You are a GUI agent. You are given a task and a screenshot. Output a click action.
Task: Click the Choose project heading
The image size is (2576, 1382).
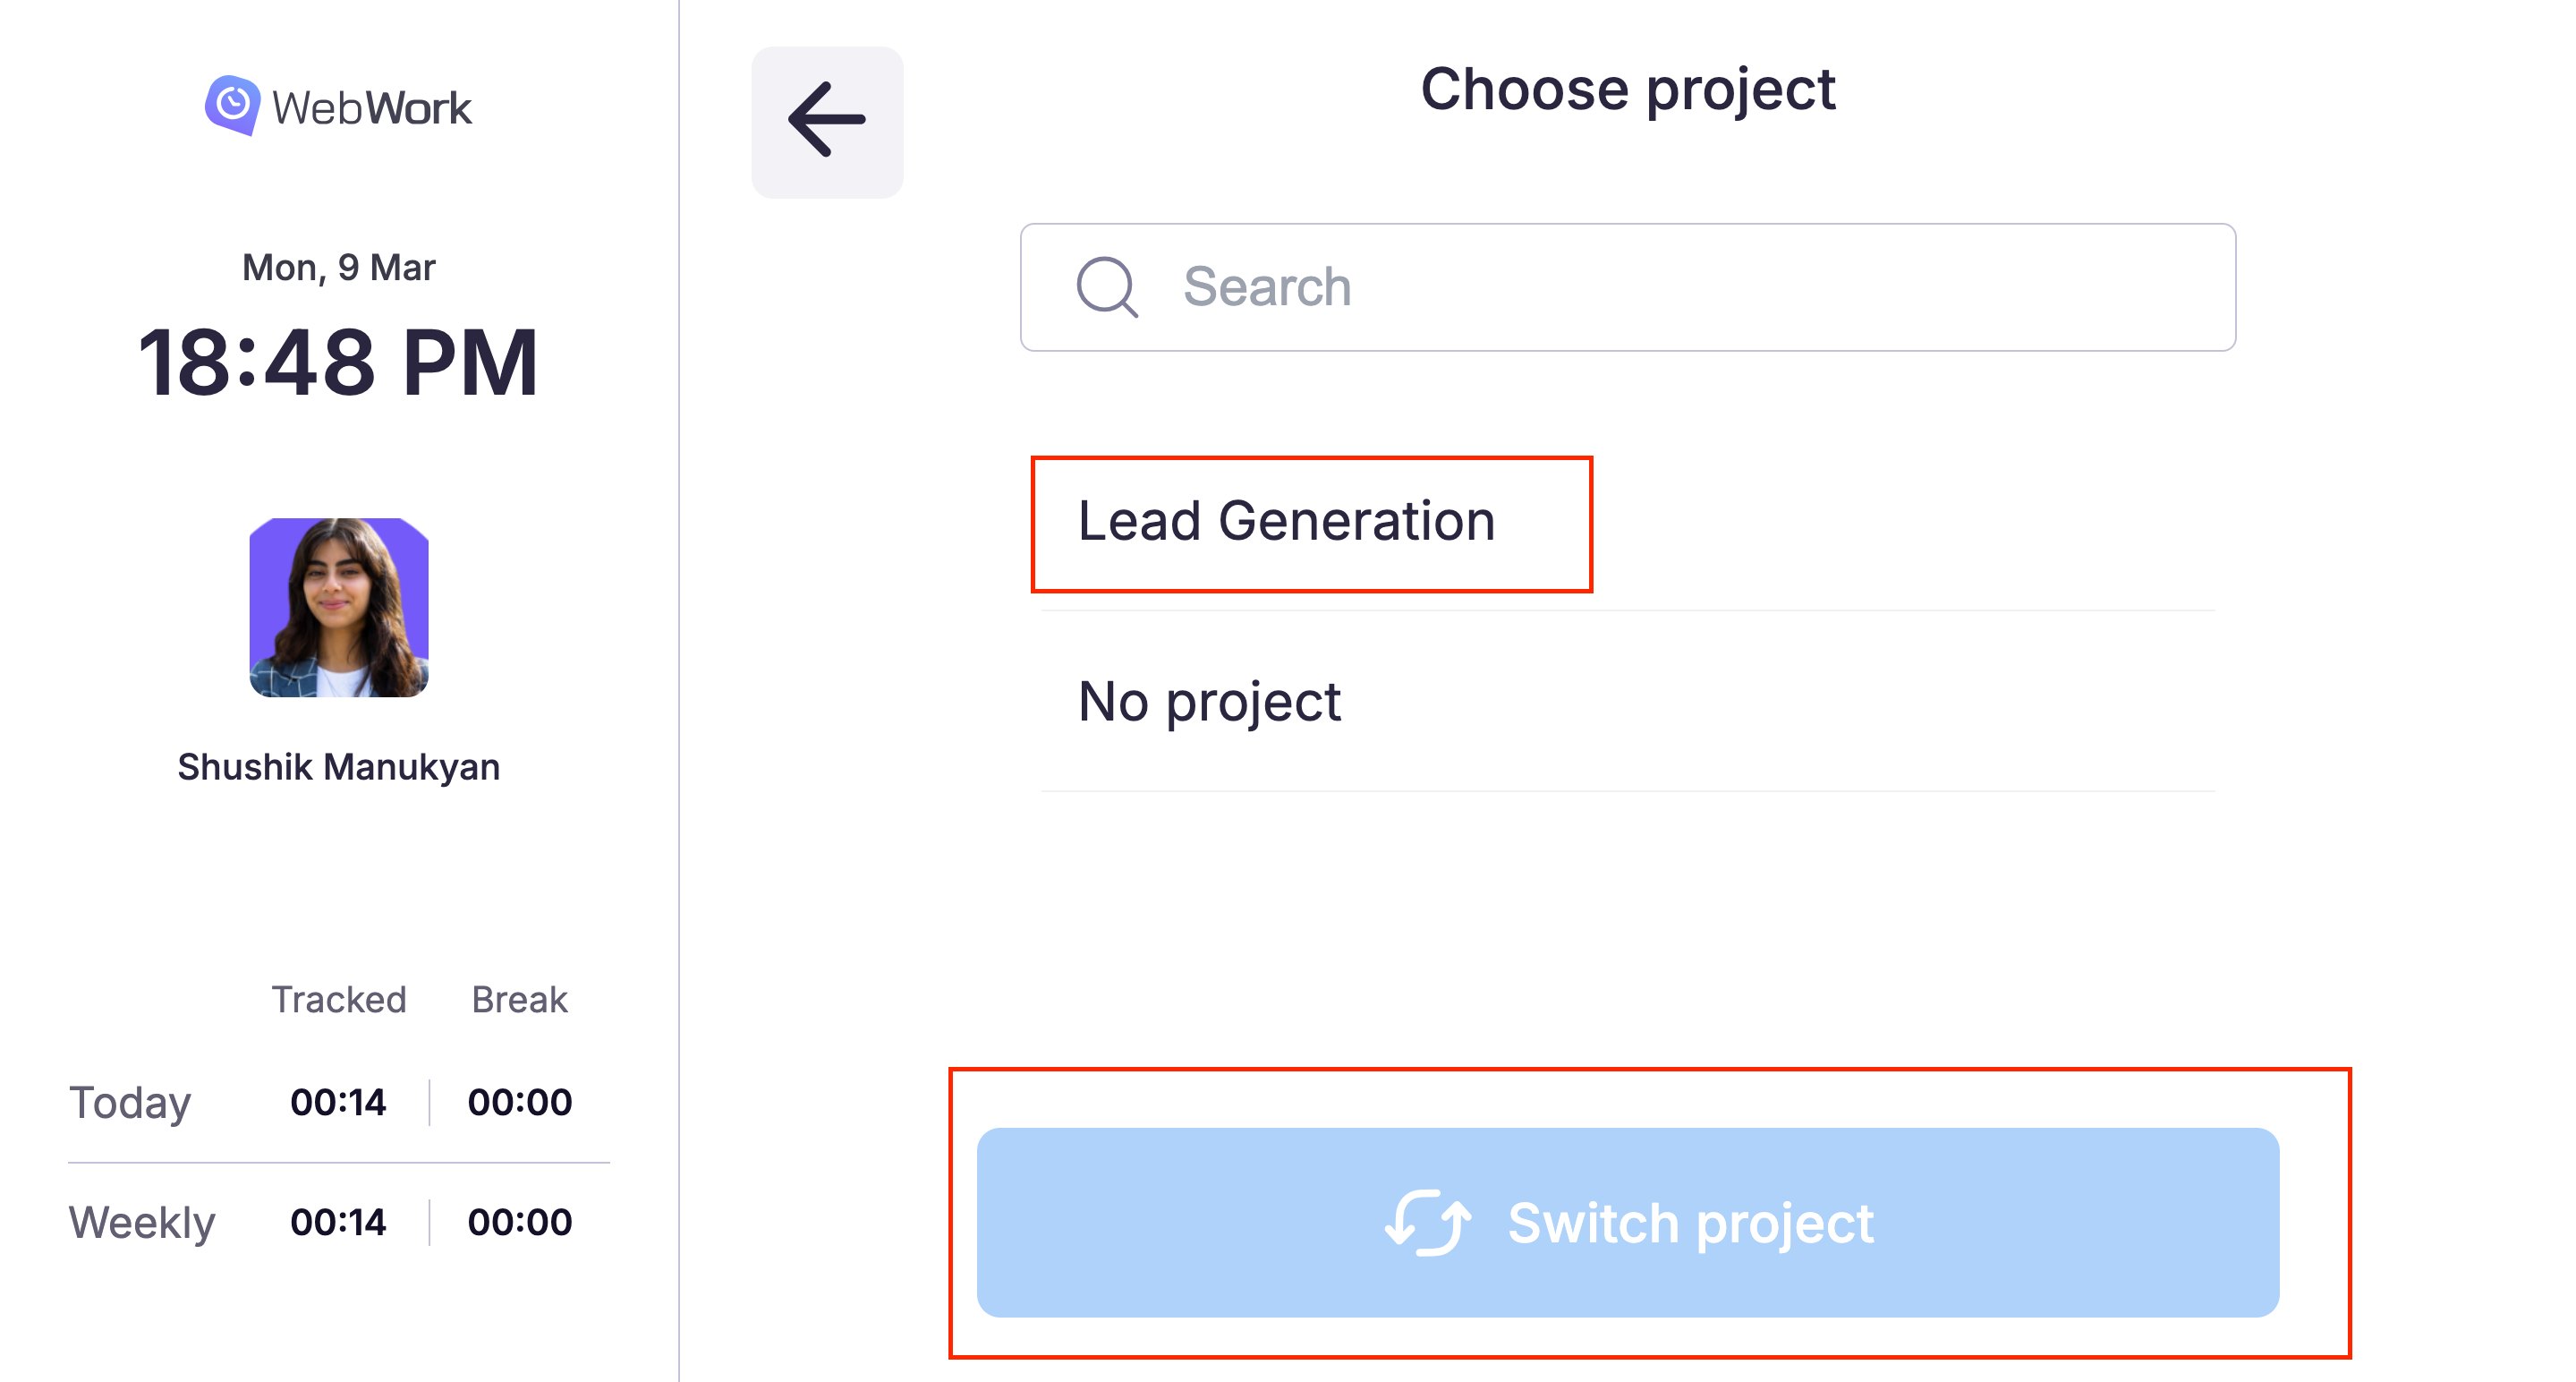(1627, 89)
